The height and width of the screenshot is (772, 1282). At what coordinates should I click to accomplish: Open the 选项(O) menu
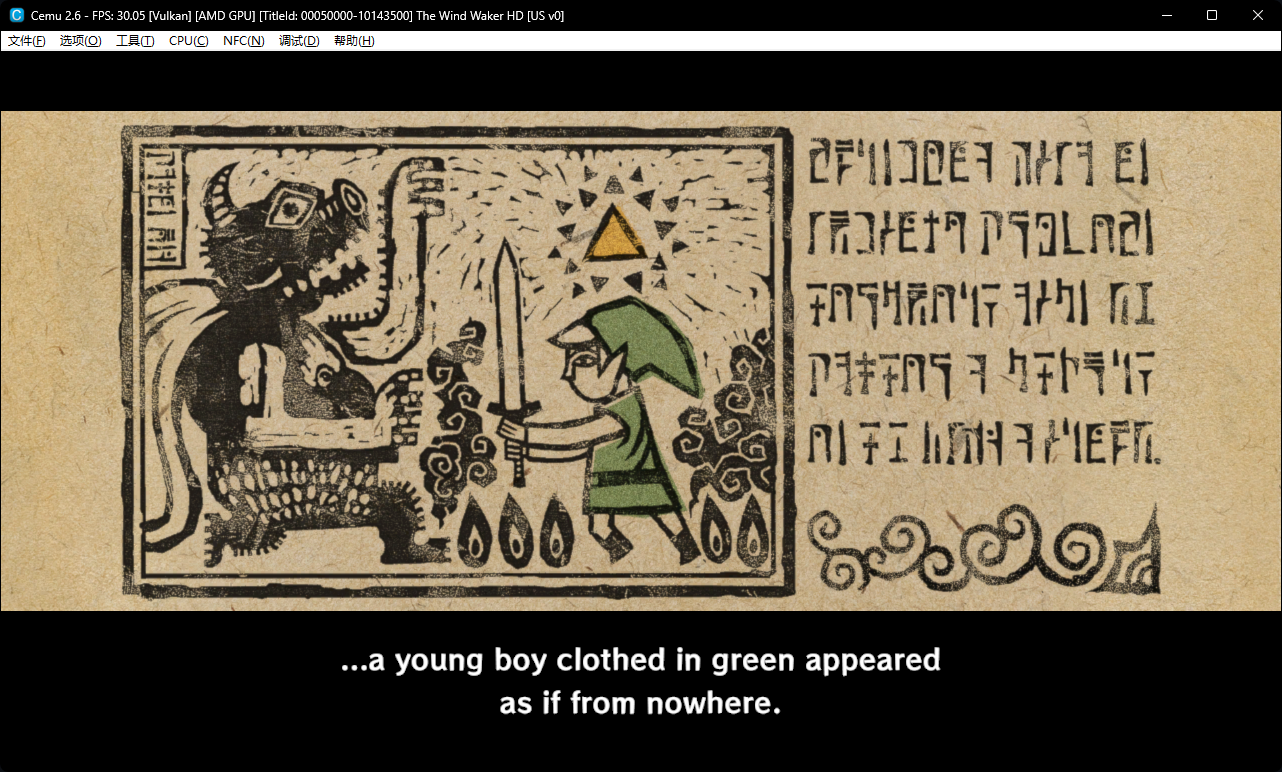81,41
